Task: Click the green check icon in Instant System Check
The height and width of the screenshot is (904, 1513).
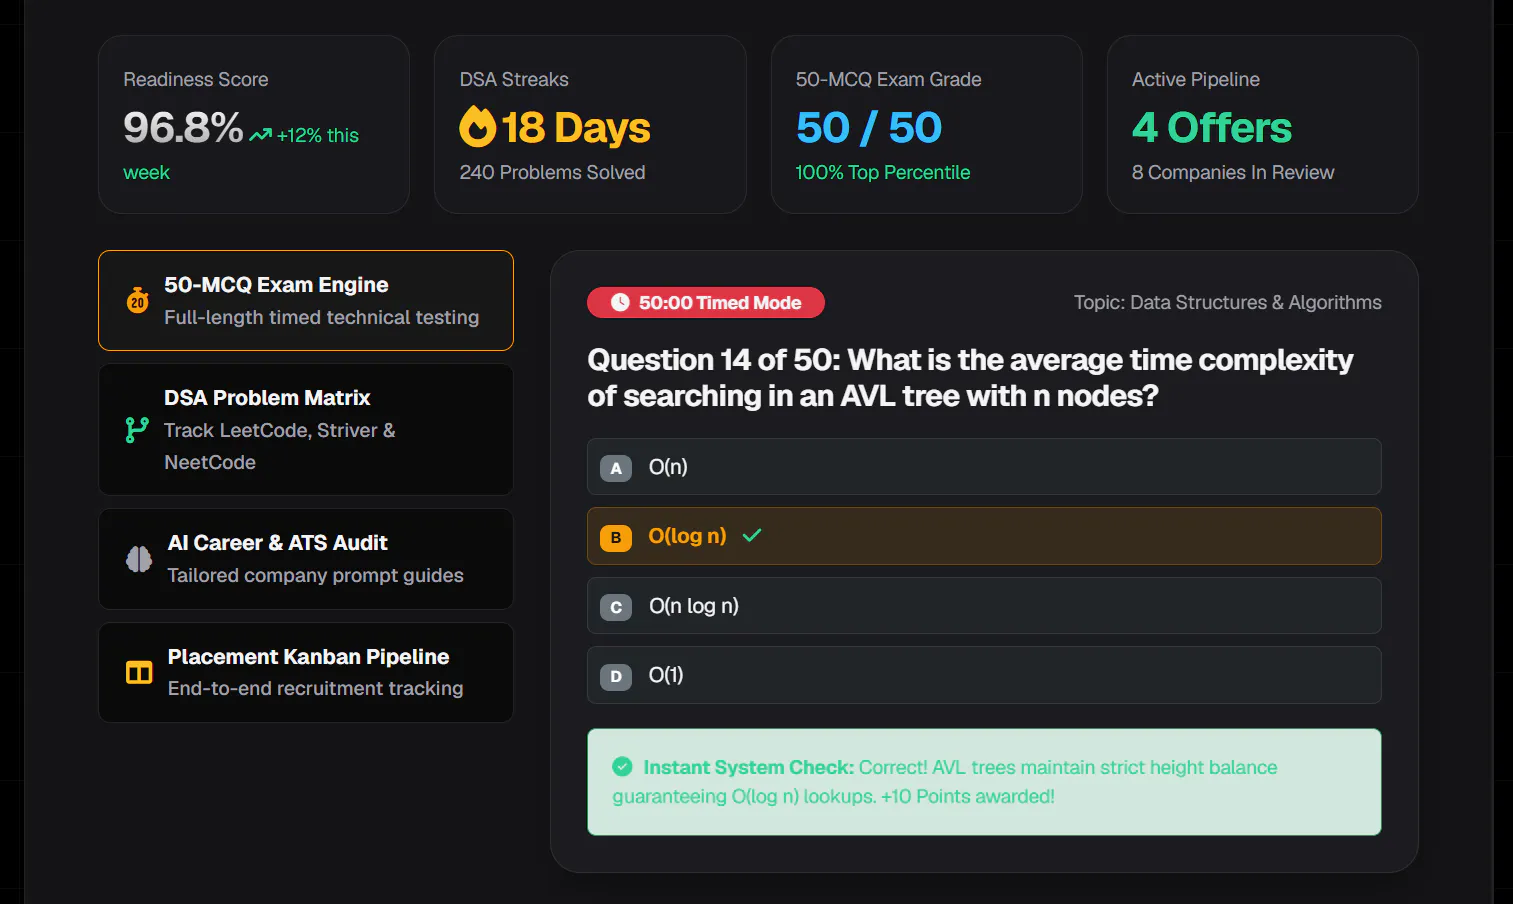Action: (622, 767)
